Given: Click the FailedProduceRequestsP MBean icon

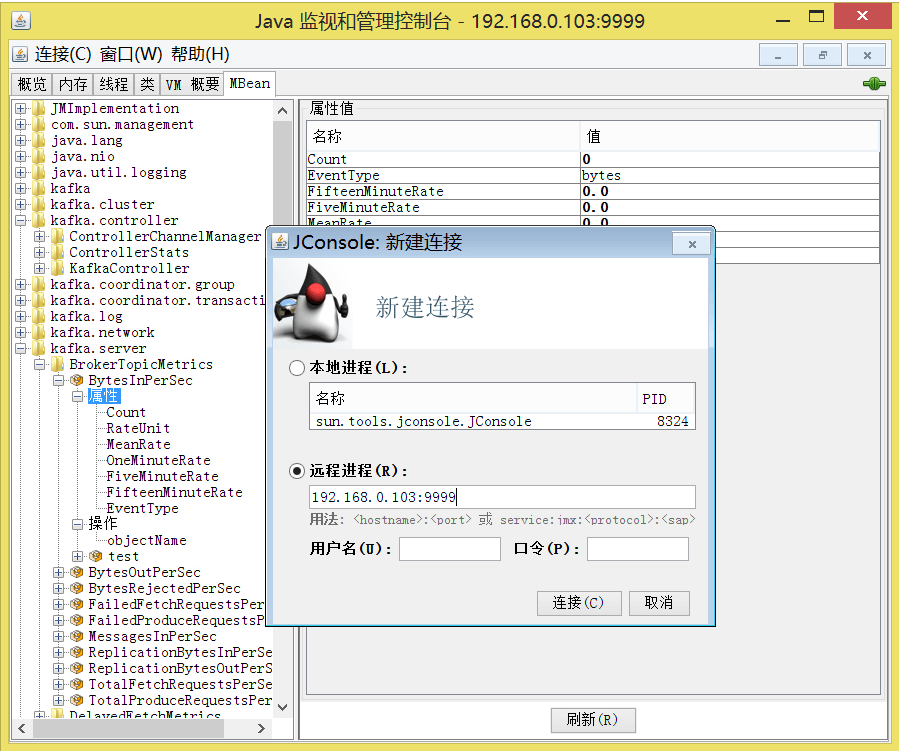Looking at the screenshot, I should coord(76,620).
